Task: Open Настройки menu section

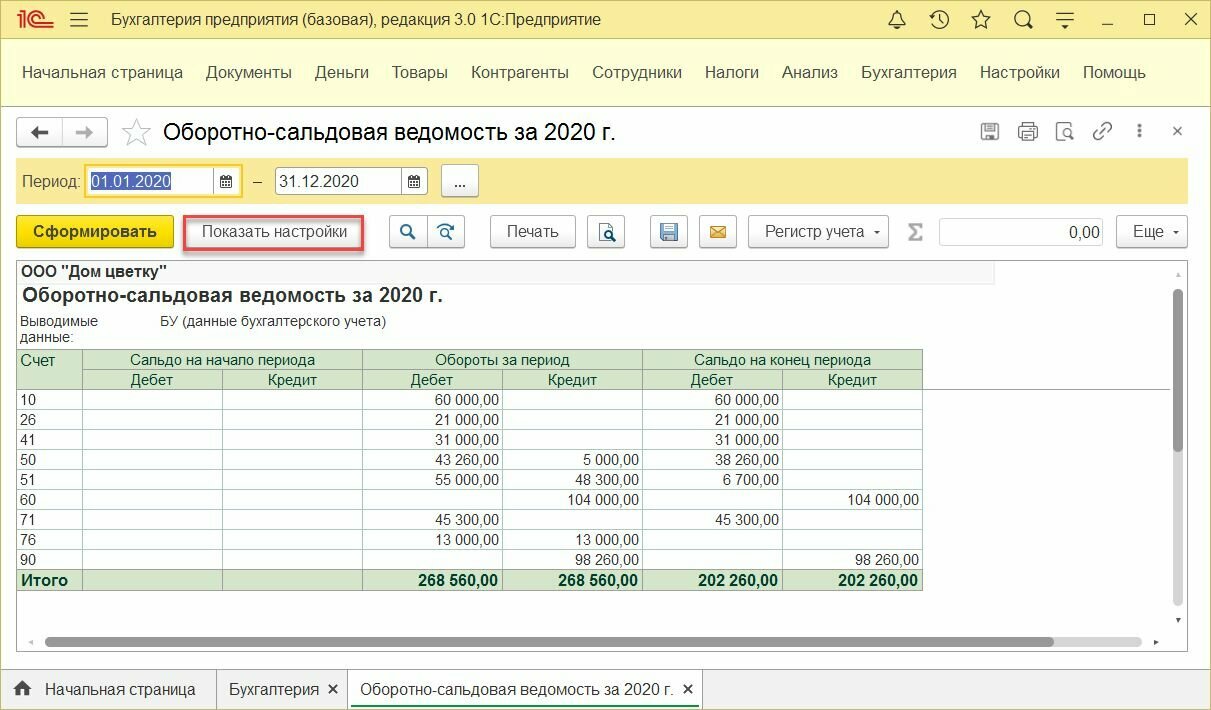Action: pyautogui.click(x=1020, y=72)
